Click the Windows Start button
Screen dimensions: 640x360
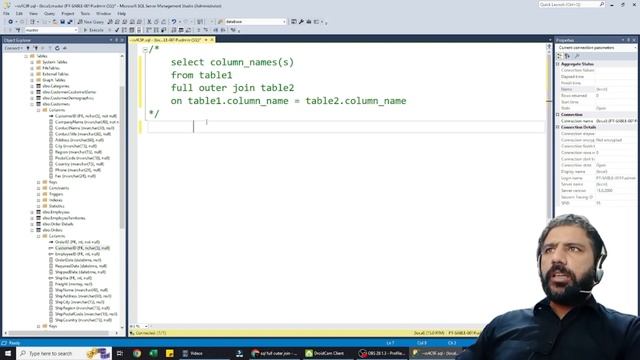[8, 353]
